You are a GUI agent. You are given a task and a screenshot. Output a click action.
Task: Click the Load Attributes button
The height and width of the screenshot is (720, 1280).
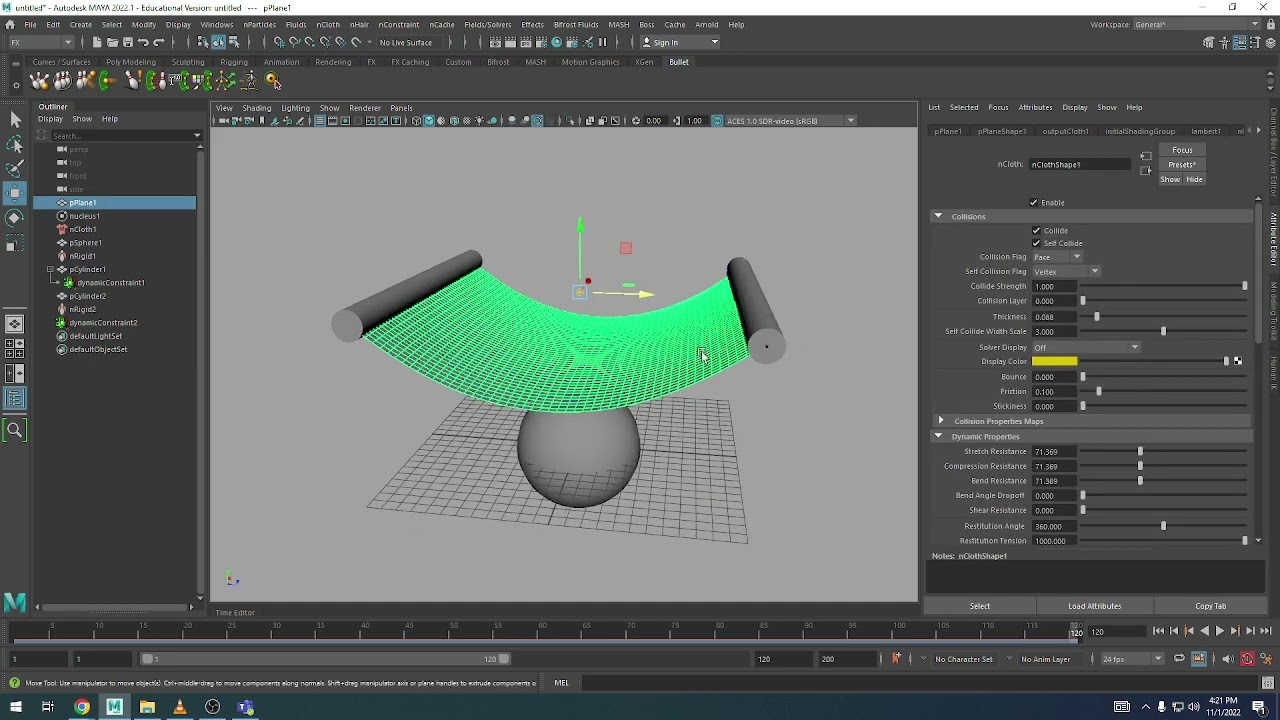coord(1094,606)
